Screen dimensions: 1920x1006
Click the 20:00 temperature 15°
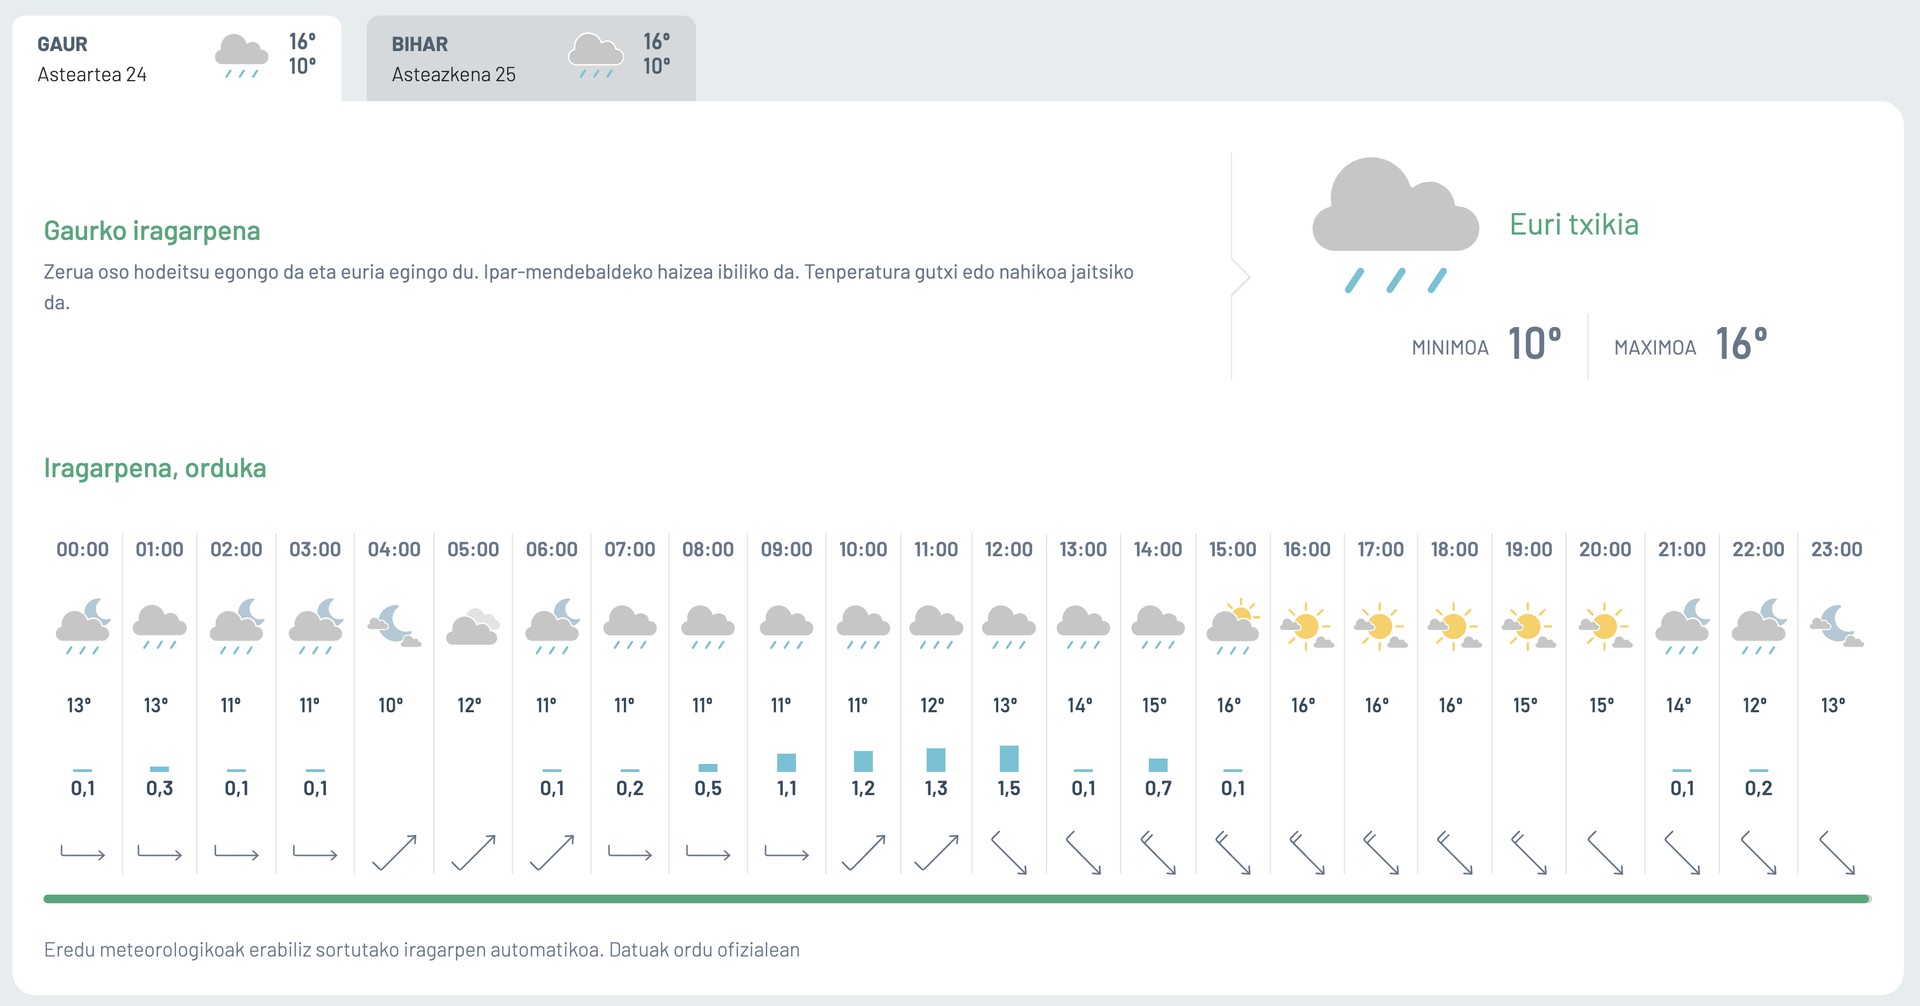[x=1602, y=705]
